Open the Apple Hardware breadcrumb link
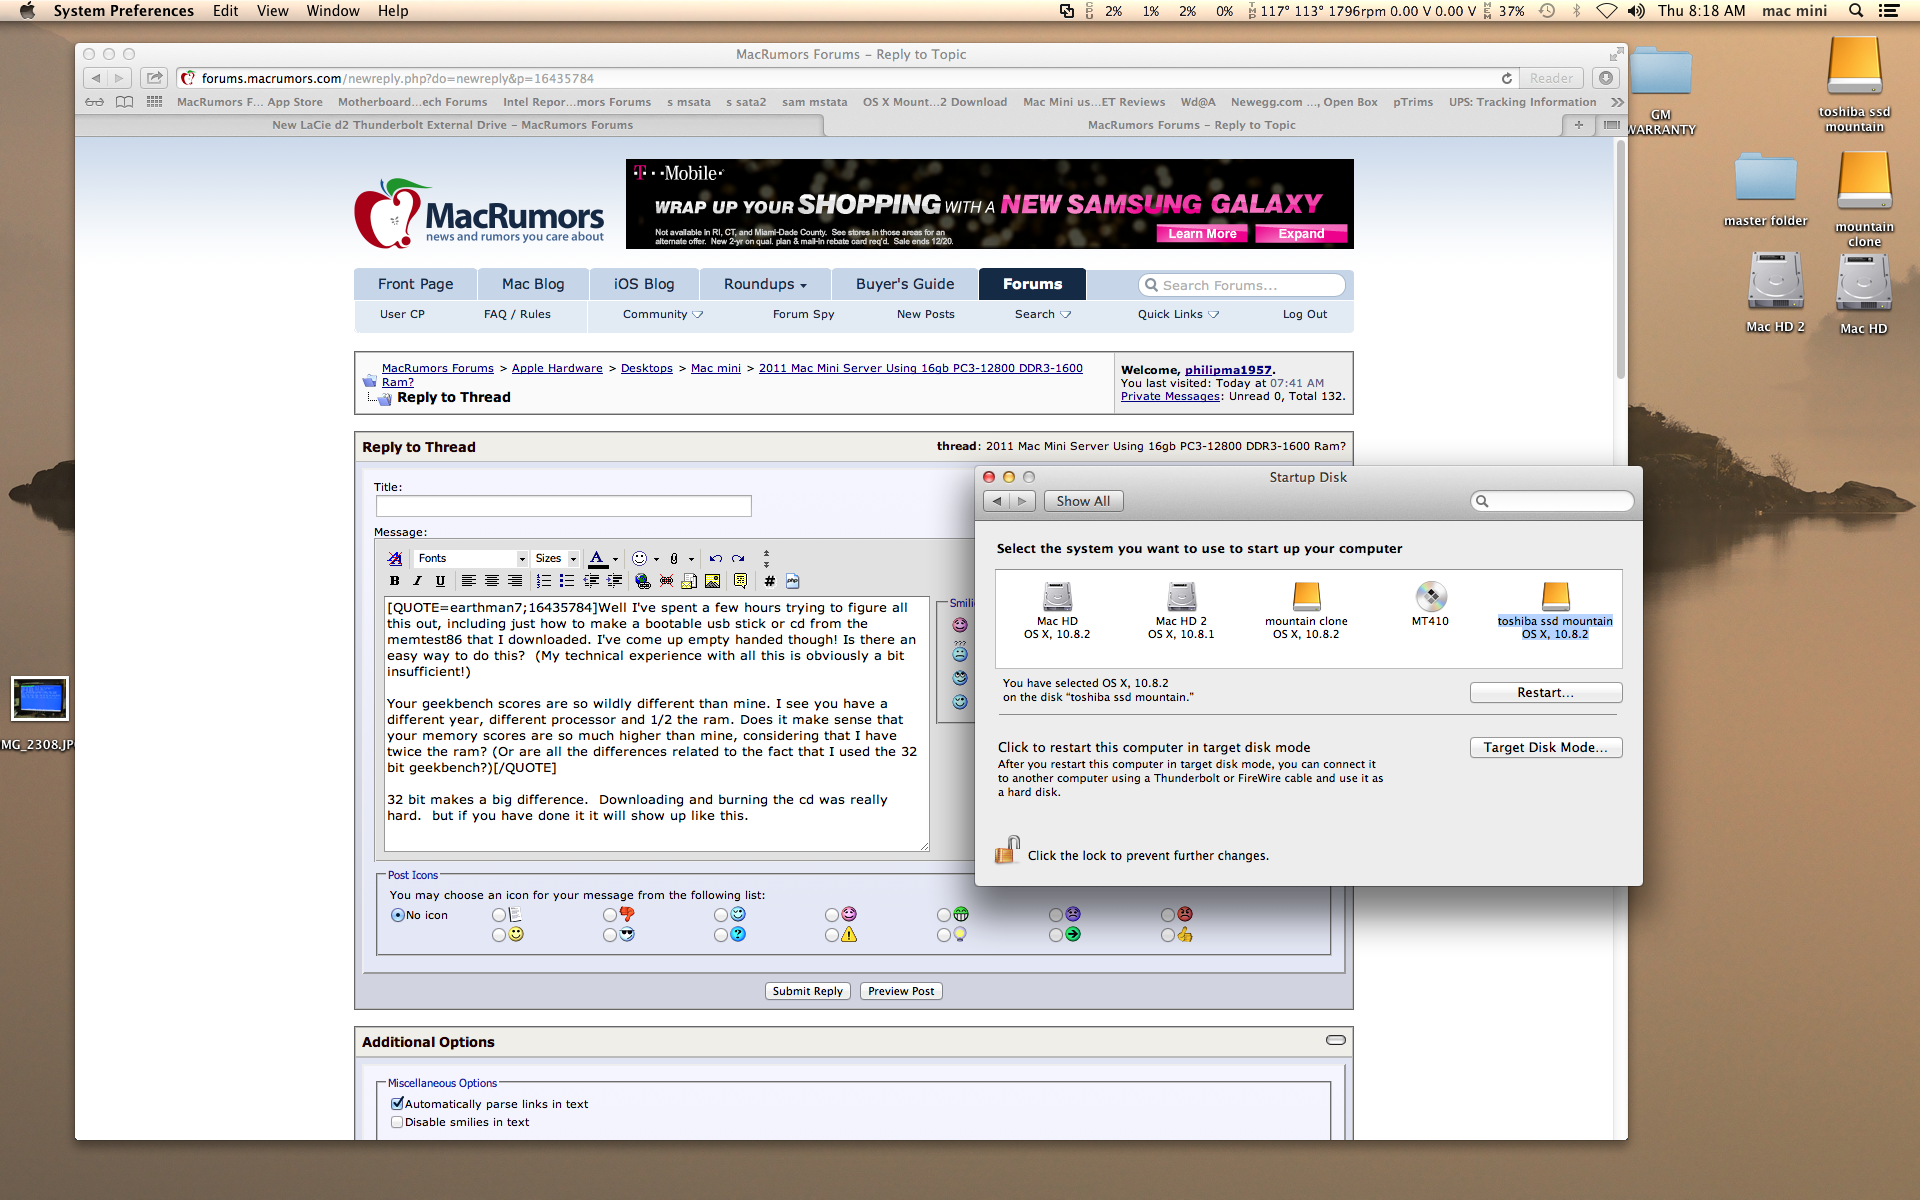The height and width of the screenshot is (1200, 1920). coord(557,368)
